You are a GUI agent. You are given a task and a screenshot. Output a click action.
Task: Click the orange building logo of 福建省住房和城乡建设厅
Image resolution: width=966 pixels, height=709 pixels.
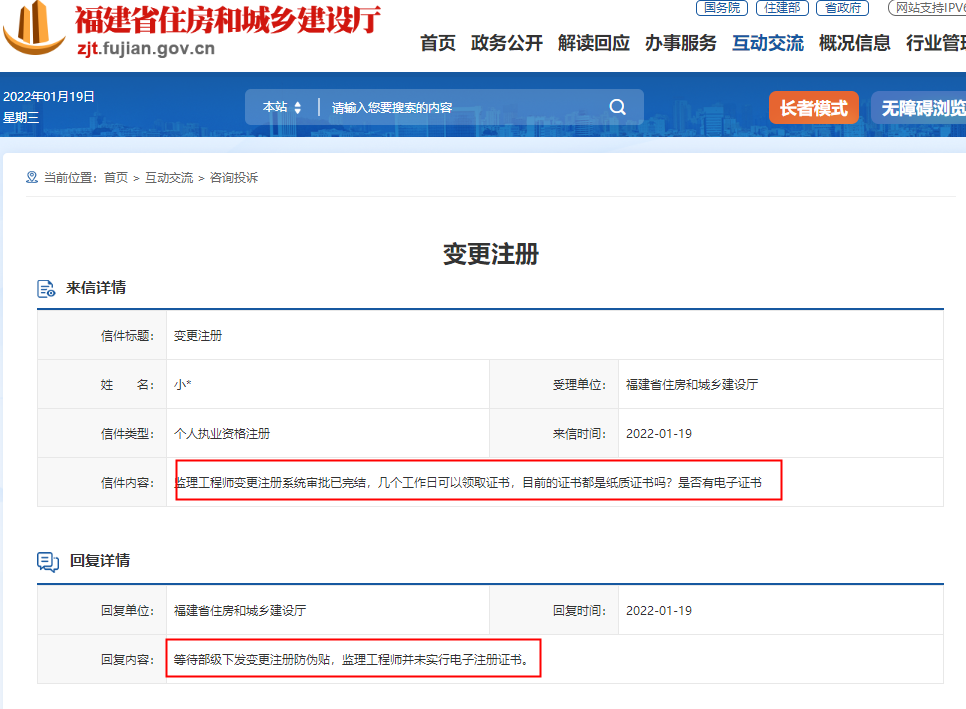pyautogui.click(x=33, y=31)
